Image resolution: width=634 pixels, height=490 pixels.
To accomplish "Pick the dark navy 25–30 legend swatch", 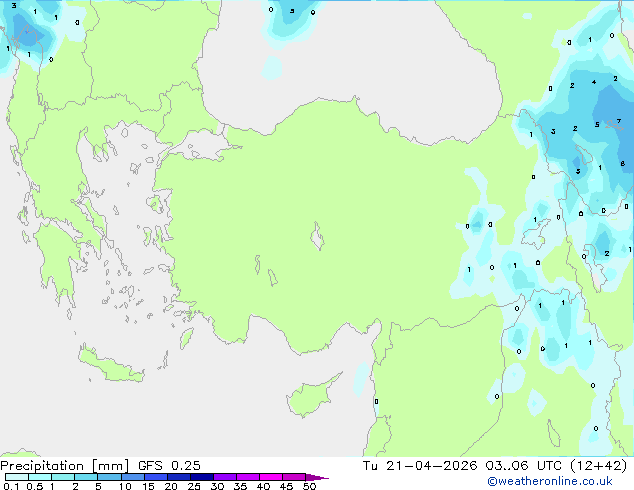I will [x=202, y=477].
